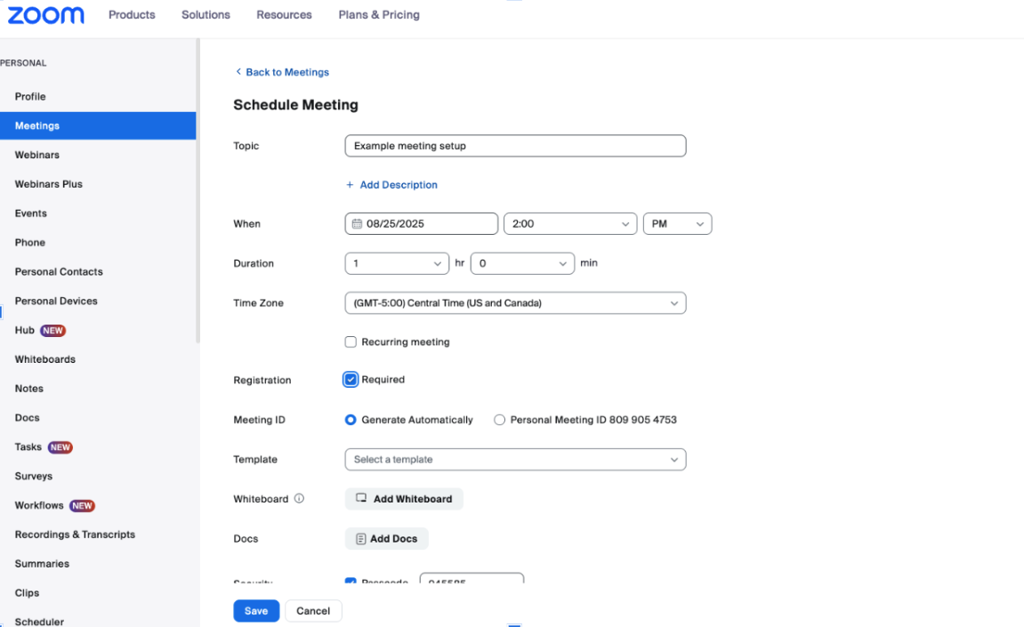Click the document icon in Add Docs
1024x627 pixels.
[361, 539]
